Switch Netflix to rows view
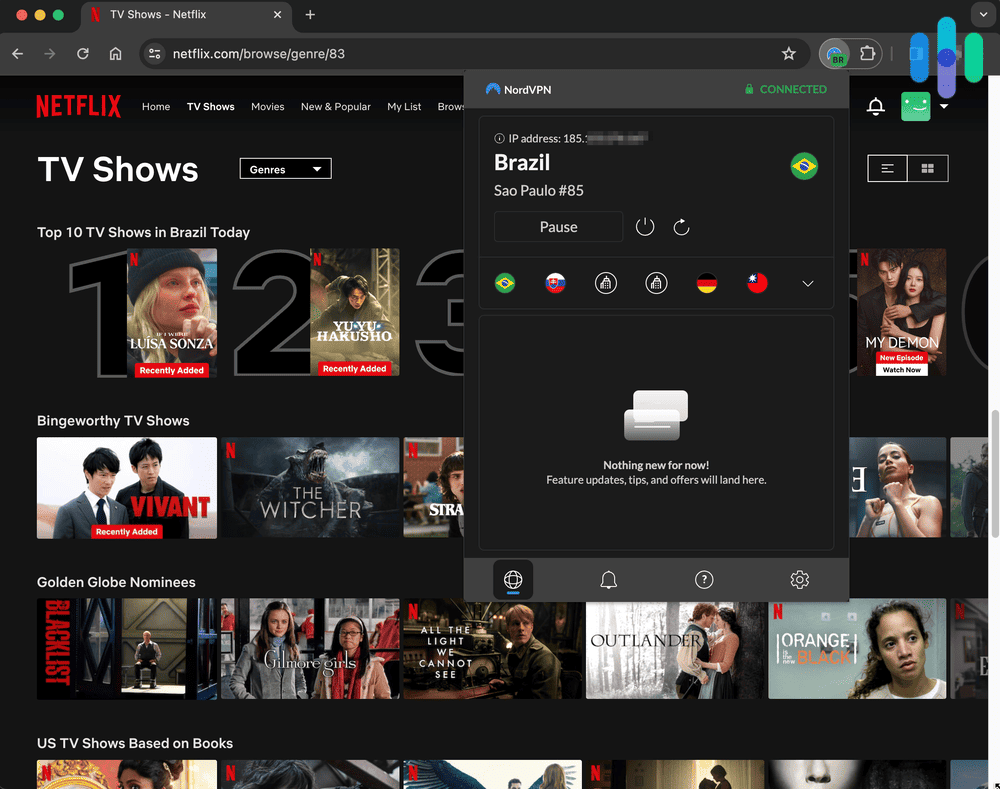The width and height of the screenshot is (1000, 789). pyautogui.click(x=887, y=168)
